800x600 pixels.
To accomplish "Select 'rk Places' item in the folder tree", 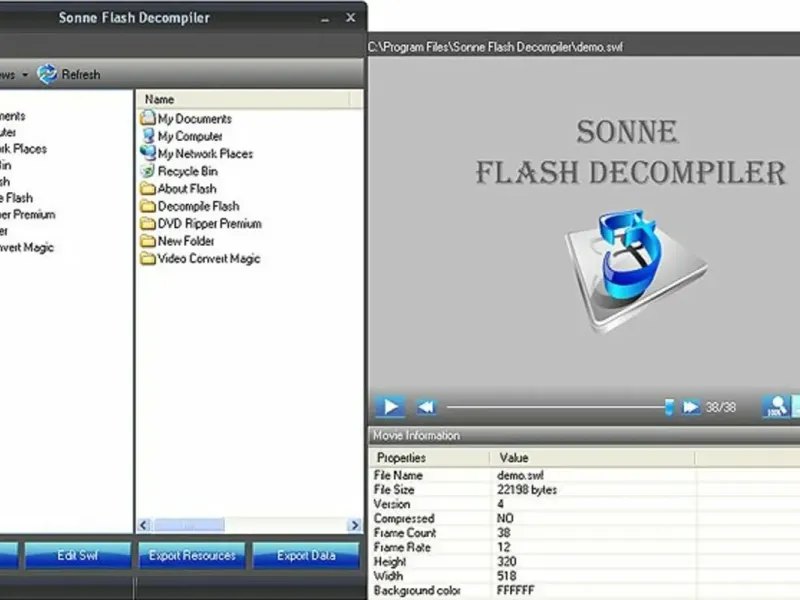I will coord(23,149).
